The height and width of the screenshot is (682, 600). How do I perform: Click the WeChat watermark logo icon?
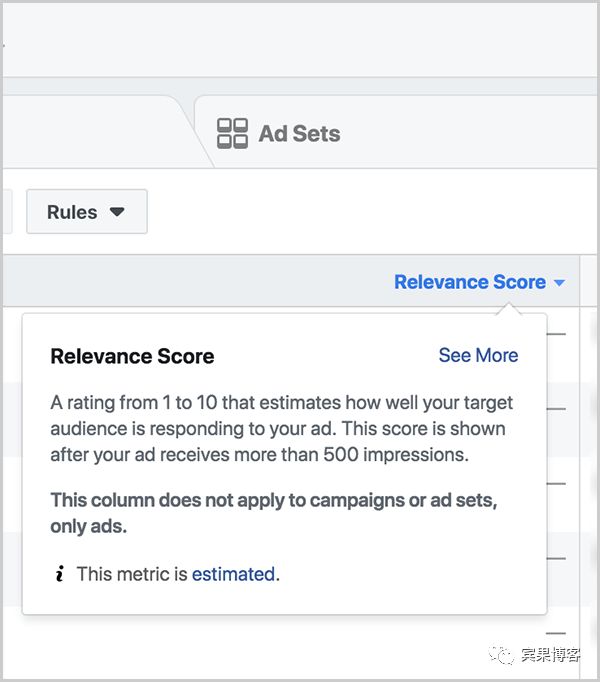[500, 656]
